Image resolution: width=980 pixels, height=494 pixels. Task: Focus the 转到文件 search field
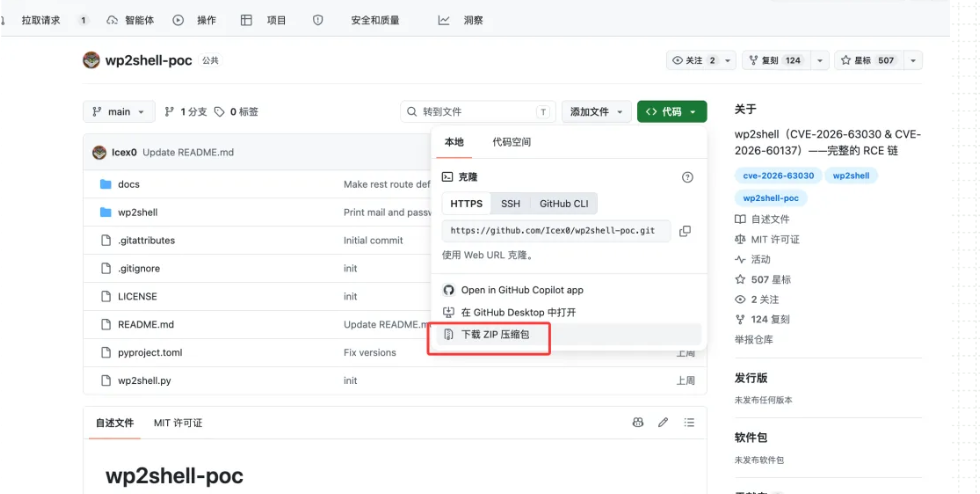(x=478, y=112)
